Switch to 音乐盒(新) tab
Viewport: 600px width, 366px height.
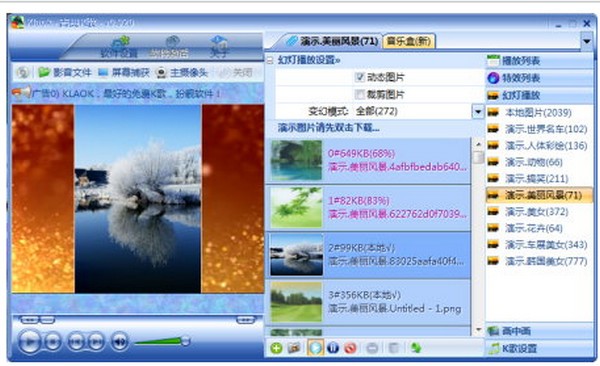pos(409,41)
